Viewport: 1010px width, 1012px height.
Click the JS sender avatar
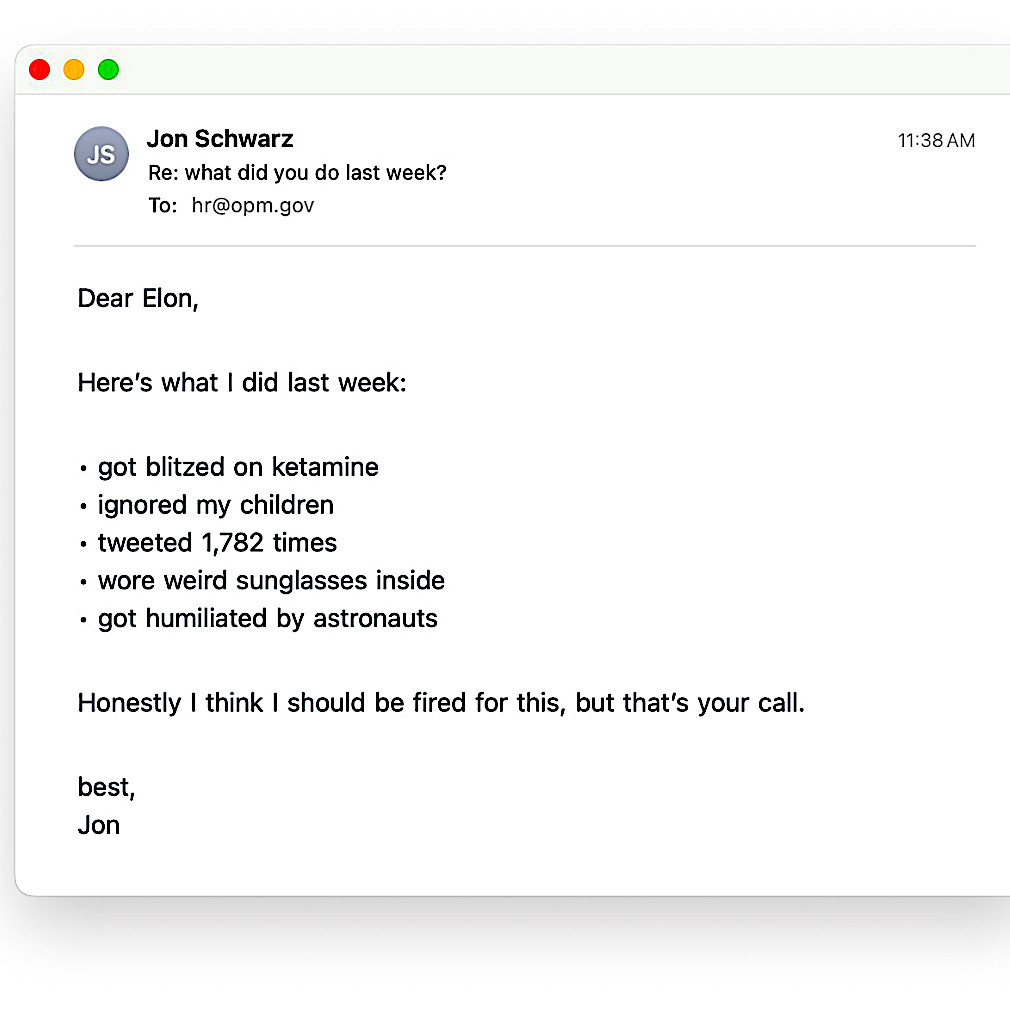click(101, 154)
